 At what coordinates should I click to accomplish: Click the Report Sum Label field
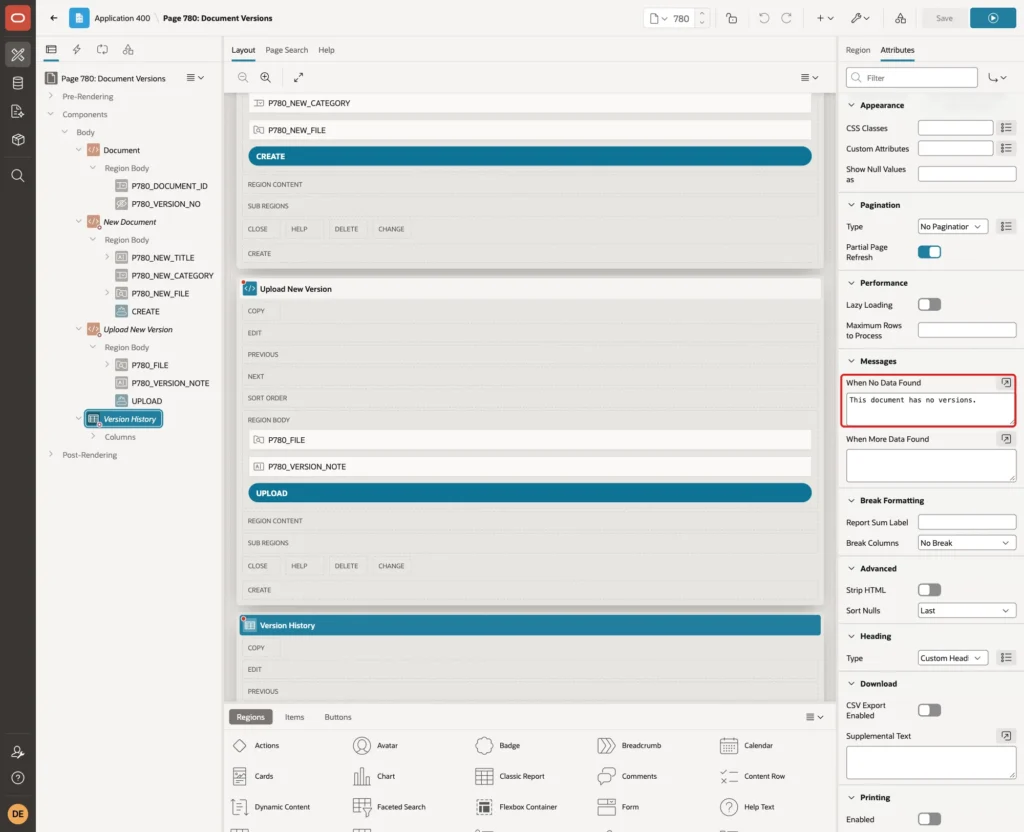coord(967,522)
